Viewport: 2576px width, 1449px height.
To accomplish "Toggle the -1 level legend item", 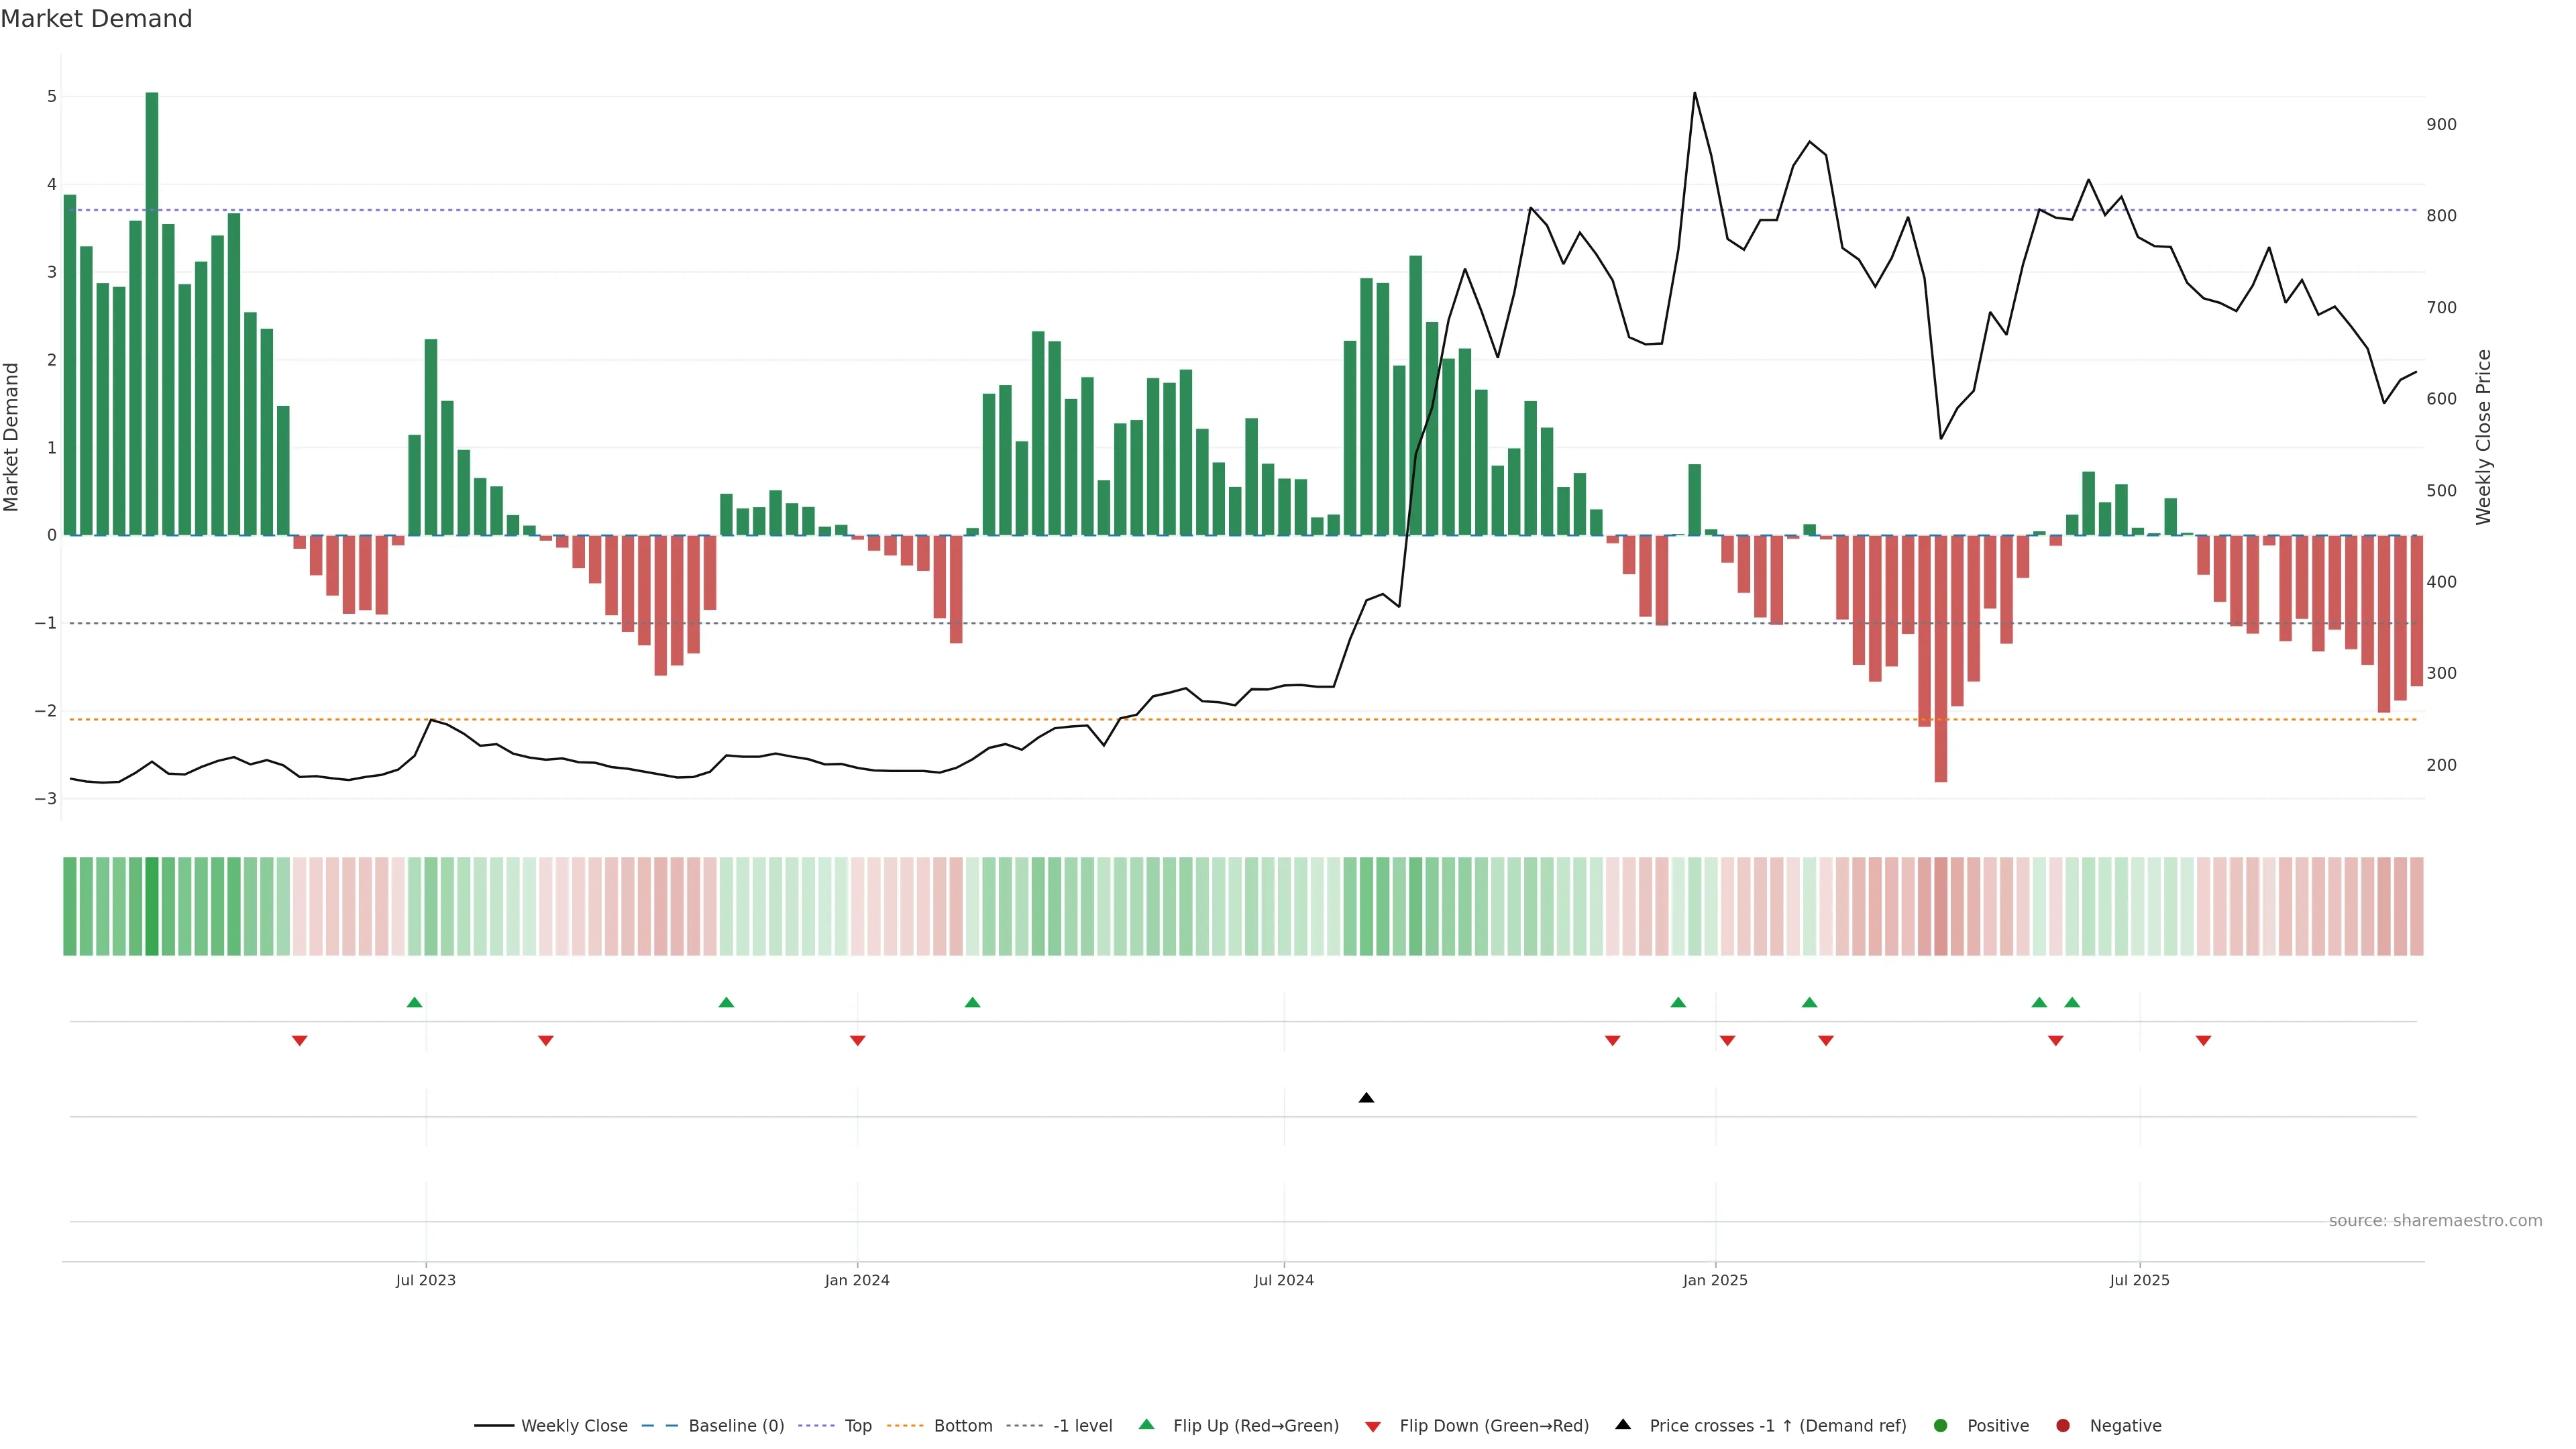I will (1082, 1426).
